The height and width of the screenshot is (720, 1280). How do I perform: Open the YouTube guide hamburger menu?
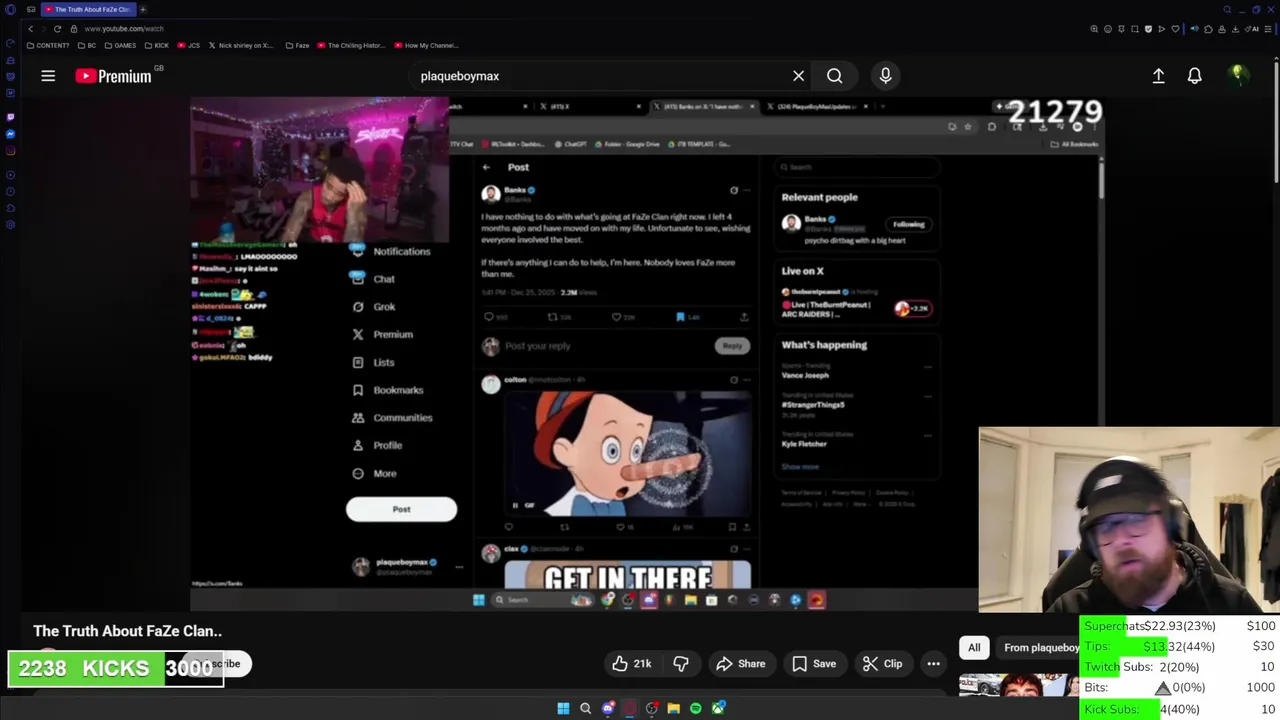48,76
